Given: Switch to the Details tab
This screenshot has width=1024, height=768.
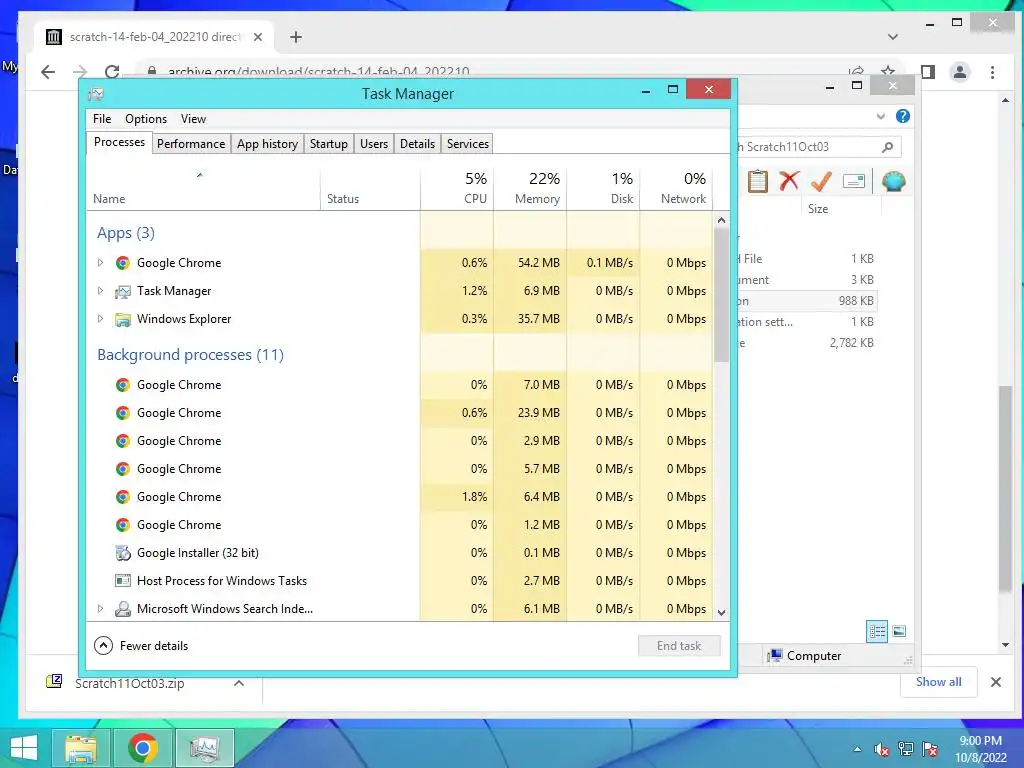Looking at the screenshot, I should pyautogui.click(x=417, y=144).
